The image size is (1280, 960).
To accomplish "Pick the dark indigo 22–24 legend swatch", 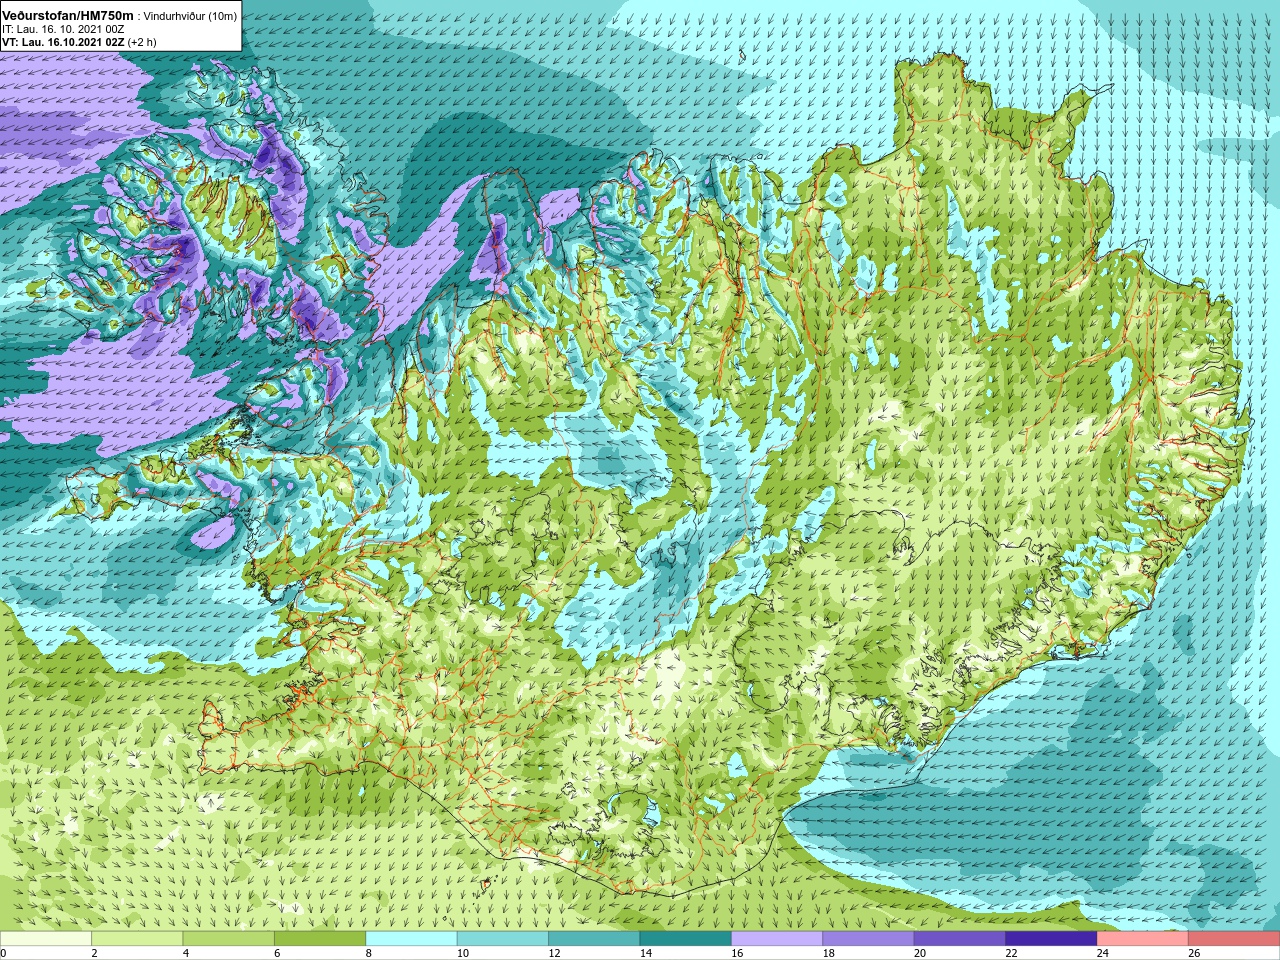I will tap(1052, 938).
